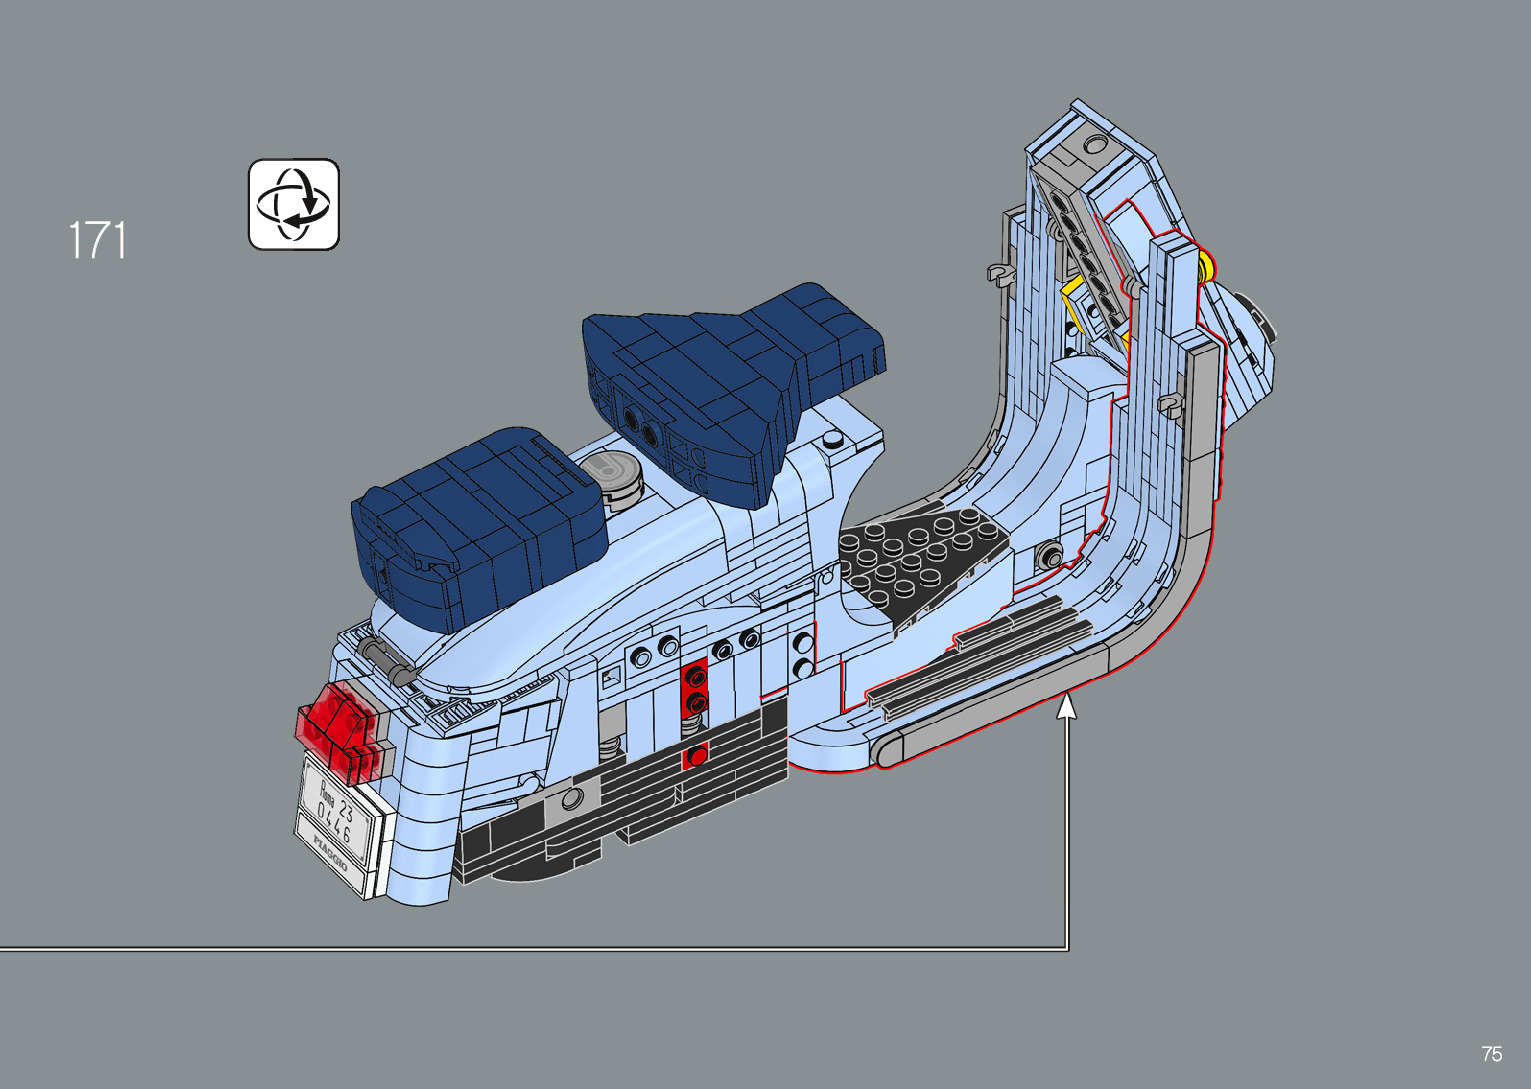Screen dimensions: 1531x1089
Task: Click the round gray stud on the floorboard
Action: 1049,556
